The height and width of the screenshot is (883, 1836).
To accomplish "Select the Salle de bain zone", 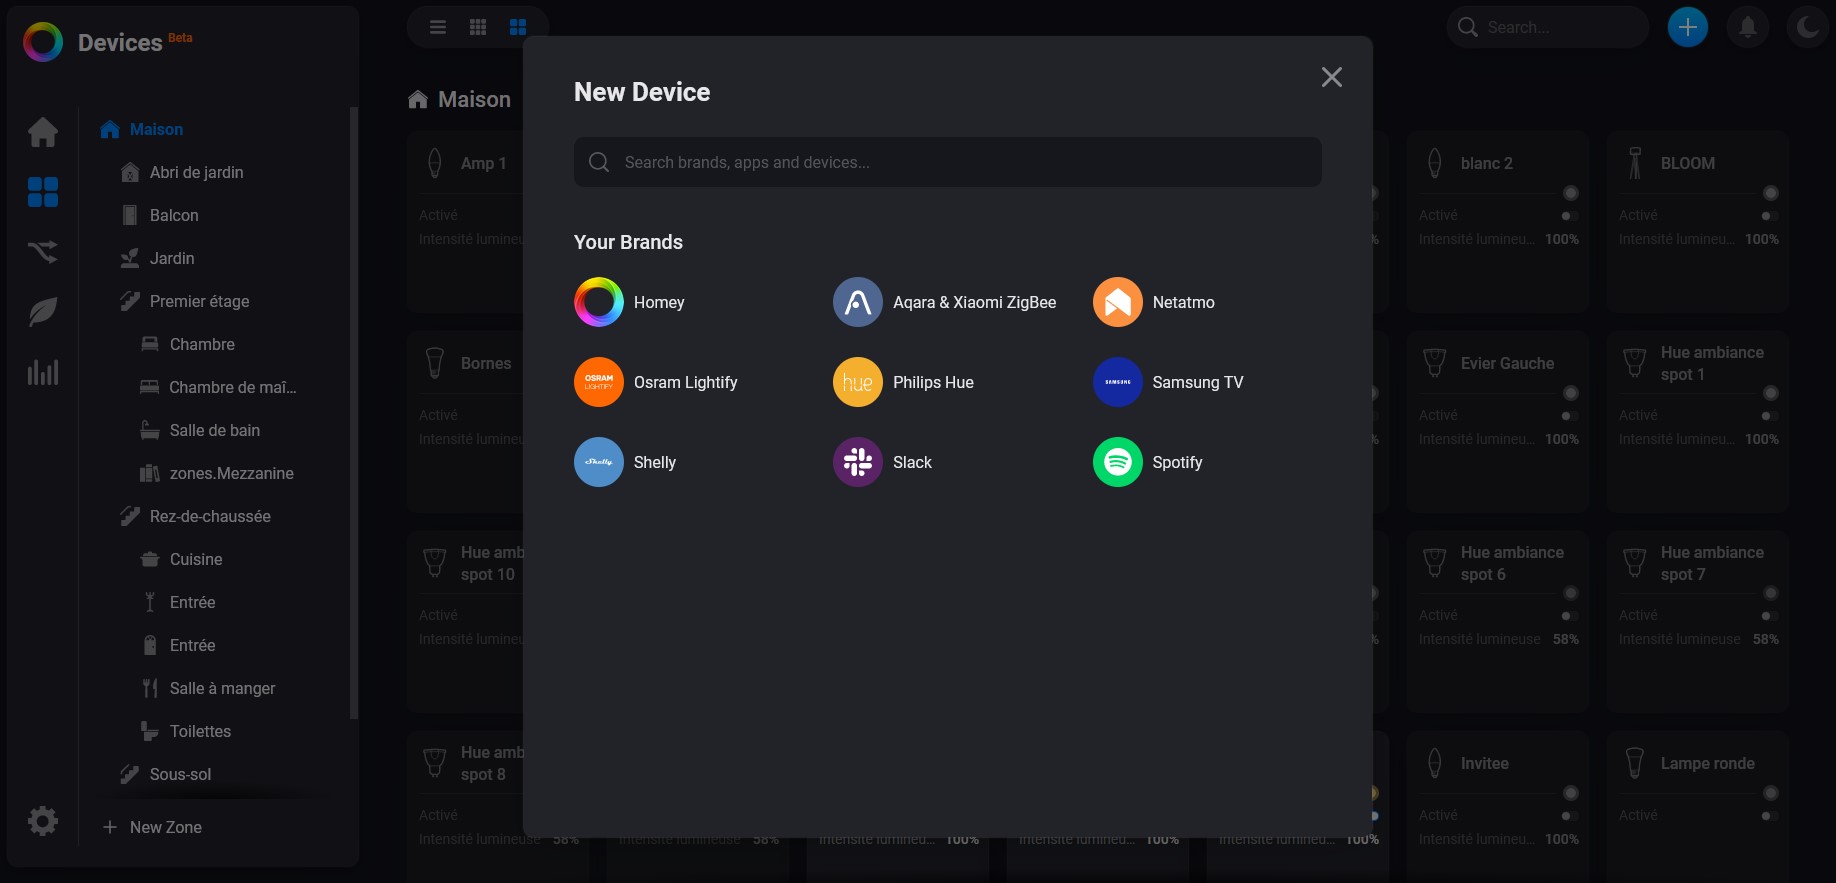I will click(x=214, y=430).
